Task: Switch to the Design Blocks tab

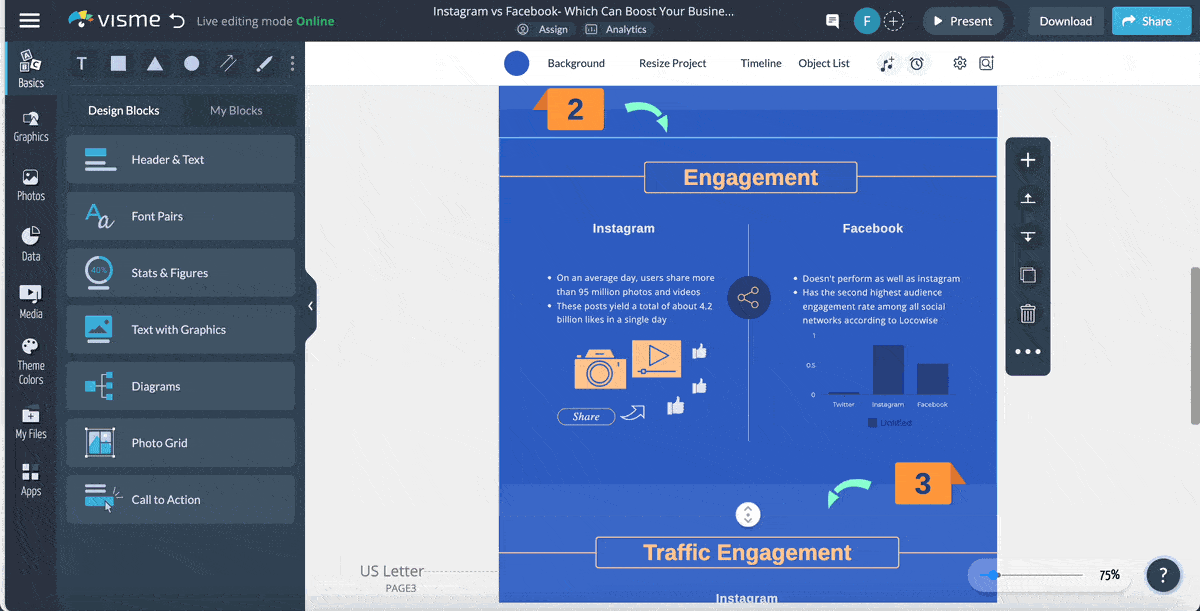Action: (123, 111)
